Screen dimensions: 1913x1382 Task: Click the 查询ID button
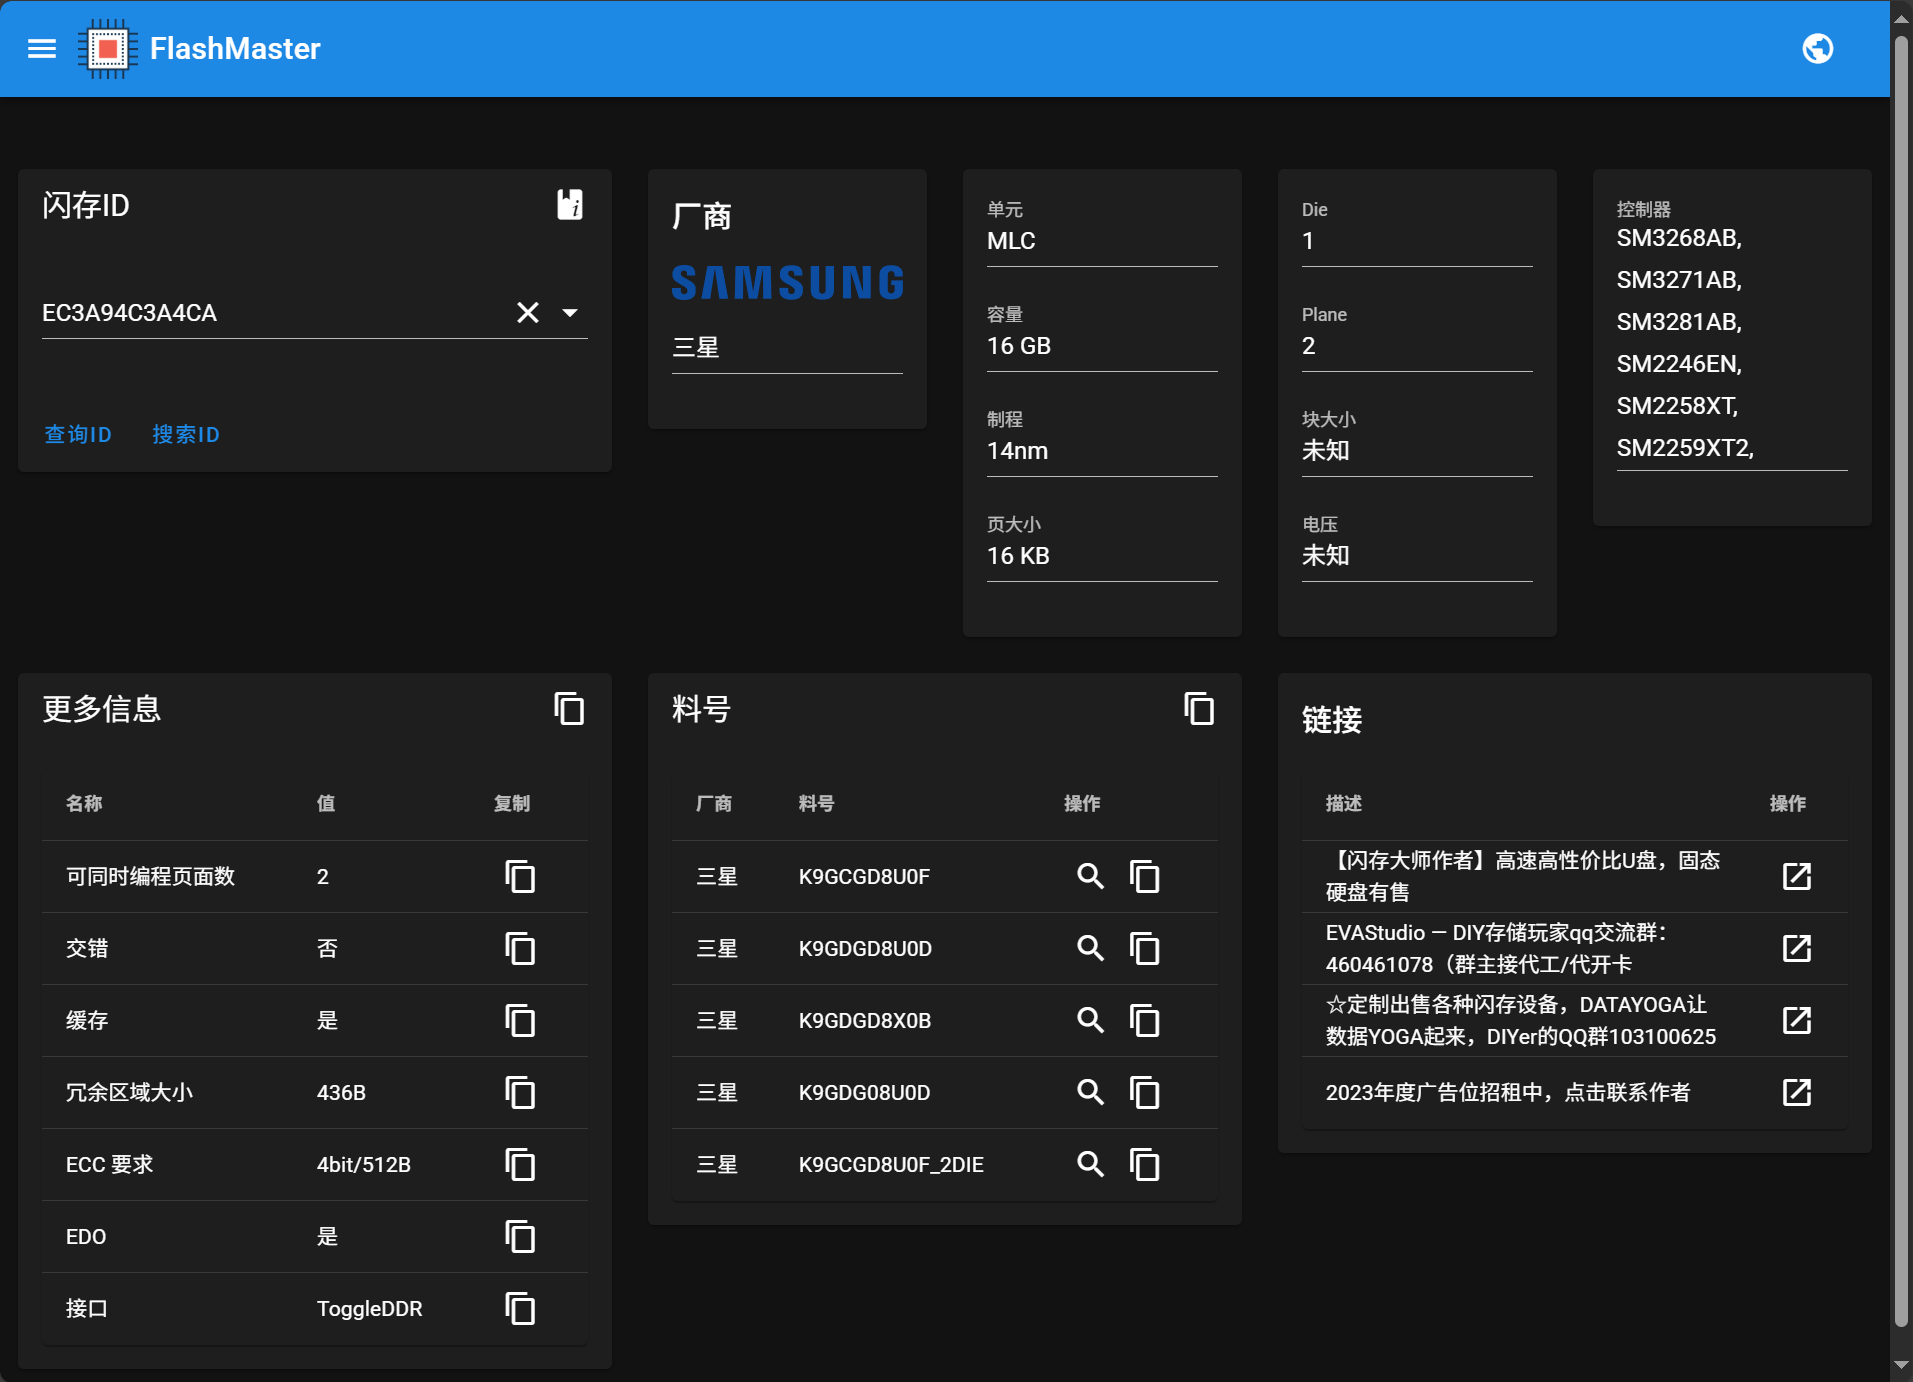pyautogui.click(x=78, y=434)
